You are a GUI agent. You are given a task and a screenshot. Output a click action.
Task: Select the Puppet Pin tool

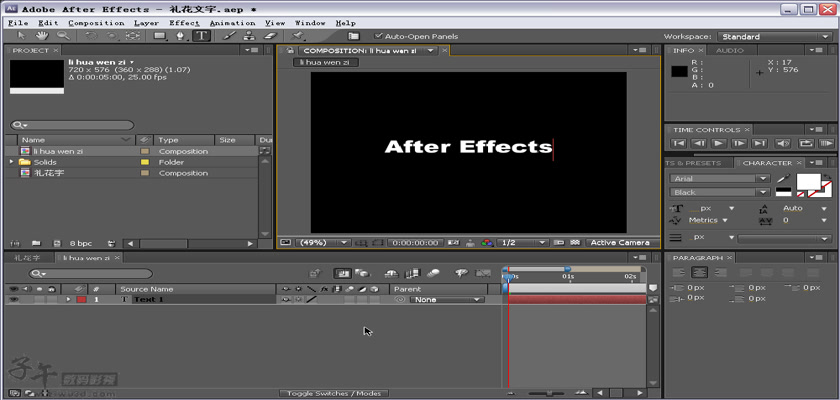pyautogui.click(x=298, y=36)
